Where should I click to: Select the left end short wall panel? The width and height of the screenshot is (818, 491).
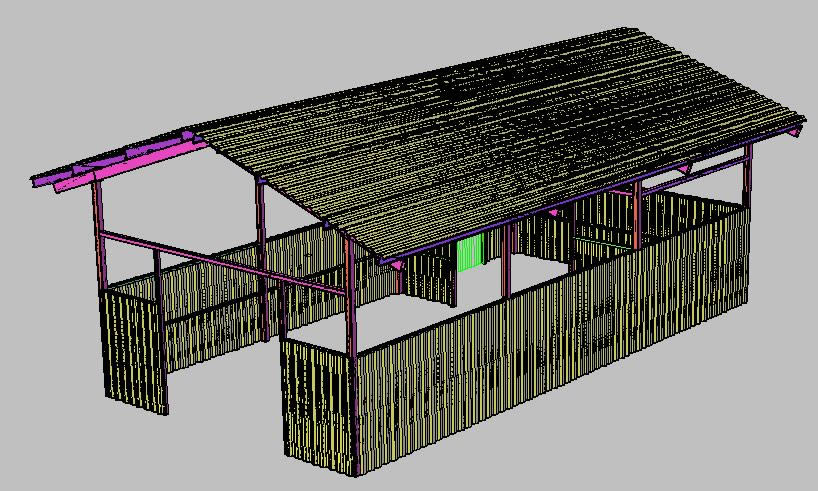(135, 350)
